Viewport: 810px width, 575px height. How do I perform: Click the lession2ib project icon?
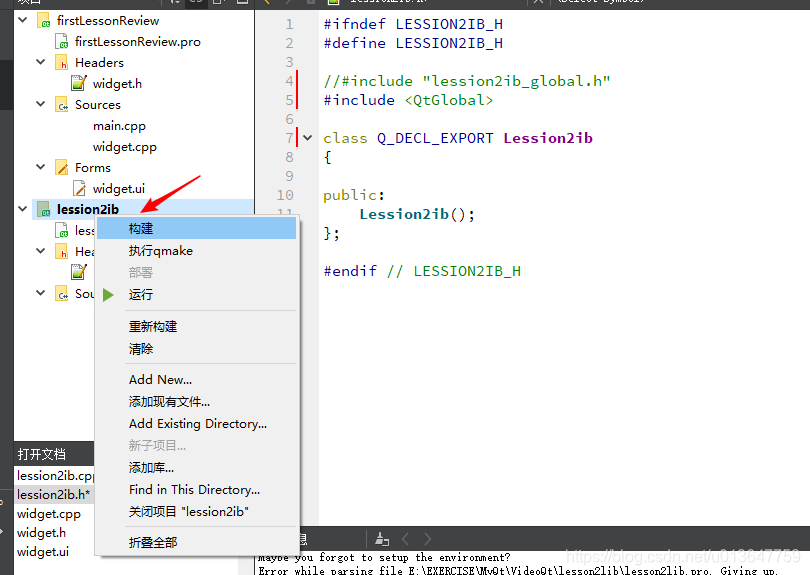tap(43, 209)
